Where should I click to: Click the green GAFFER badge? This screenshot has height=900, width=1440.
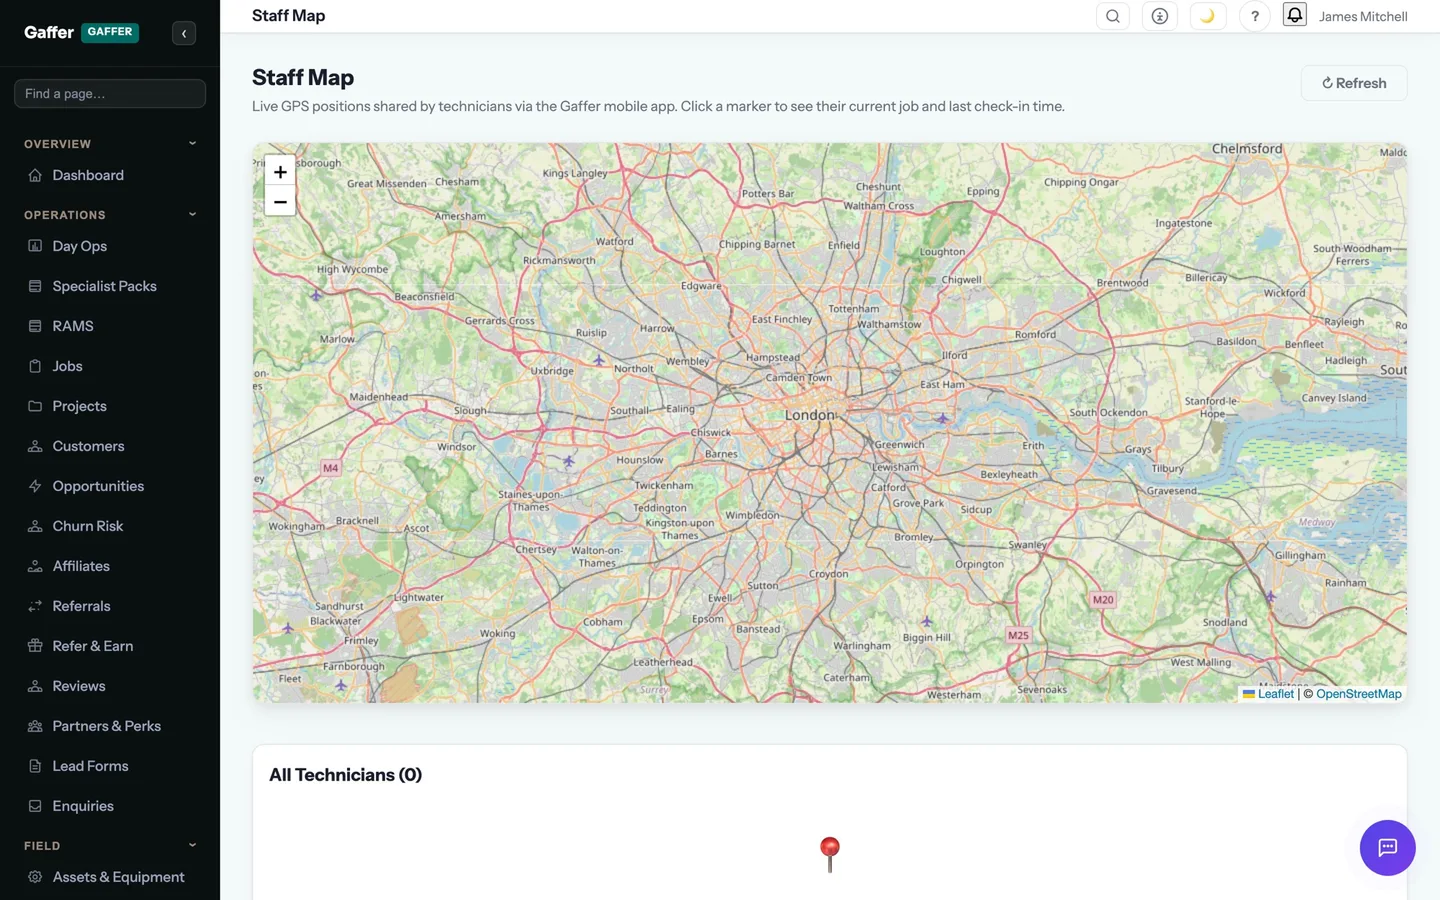coord(110,32)
